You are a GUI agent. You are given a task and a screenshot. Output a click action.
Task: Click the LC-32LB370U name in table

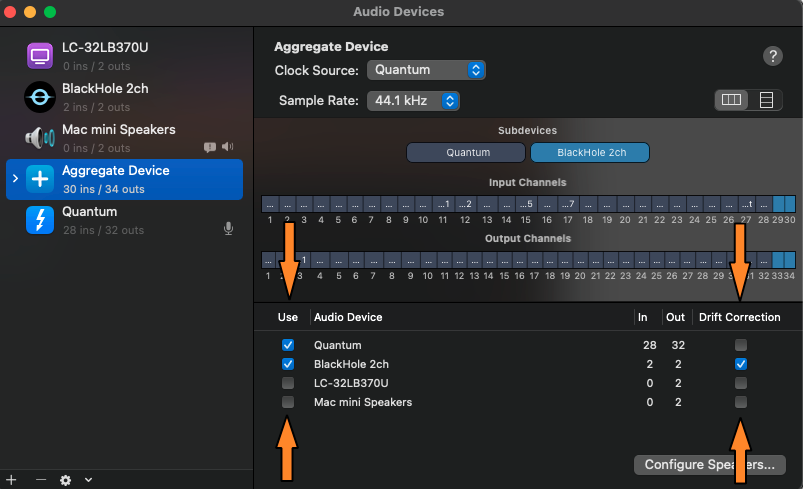click(351, 383)
